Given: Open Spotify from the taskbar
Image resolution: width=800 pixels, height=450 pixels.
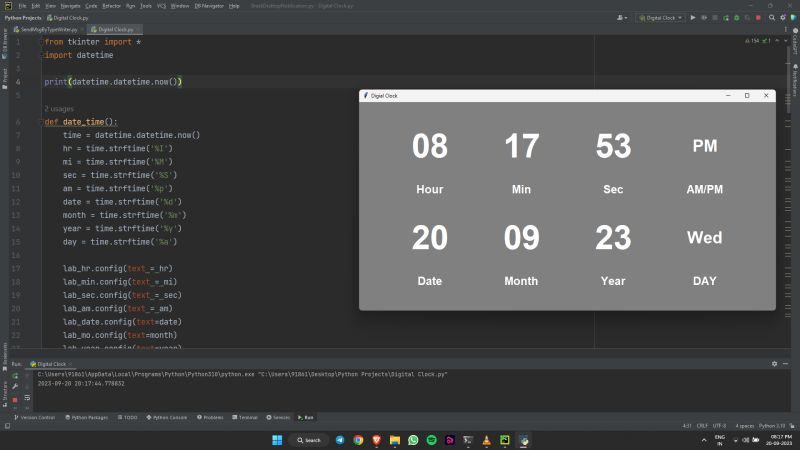Looking at the screenshot, I should pos(432,440).
